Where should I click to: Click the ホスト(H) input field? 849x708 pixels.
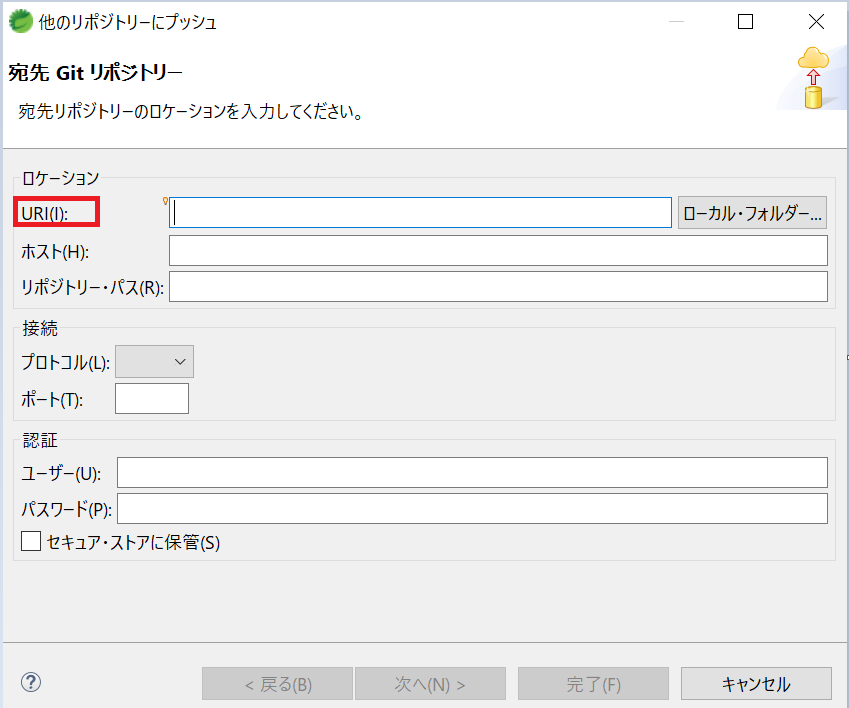497,250
